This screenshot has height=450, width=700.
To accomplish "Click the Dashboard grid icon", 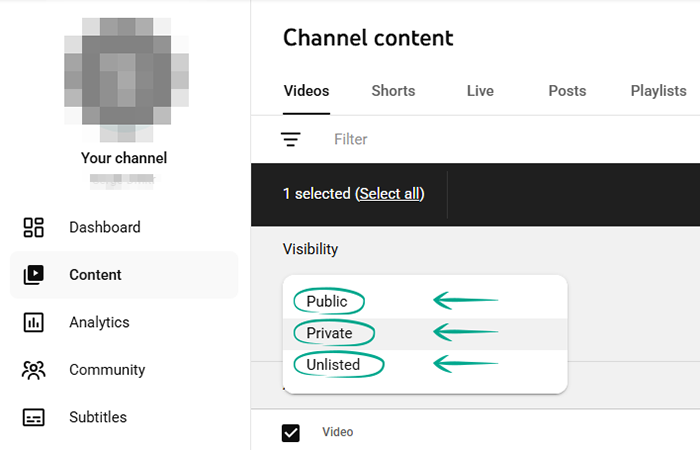I will click(x=33, y=227).
